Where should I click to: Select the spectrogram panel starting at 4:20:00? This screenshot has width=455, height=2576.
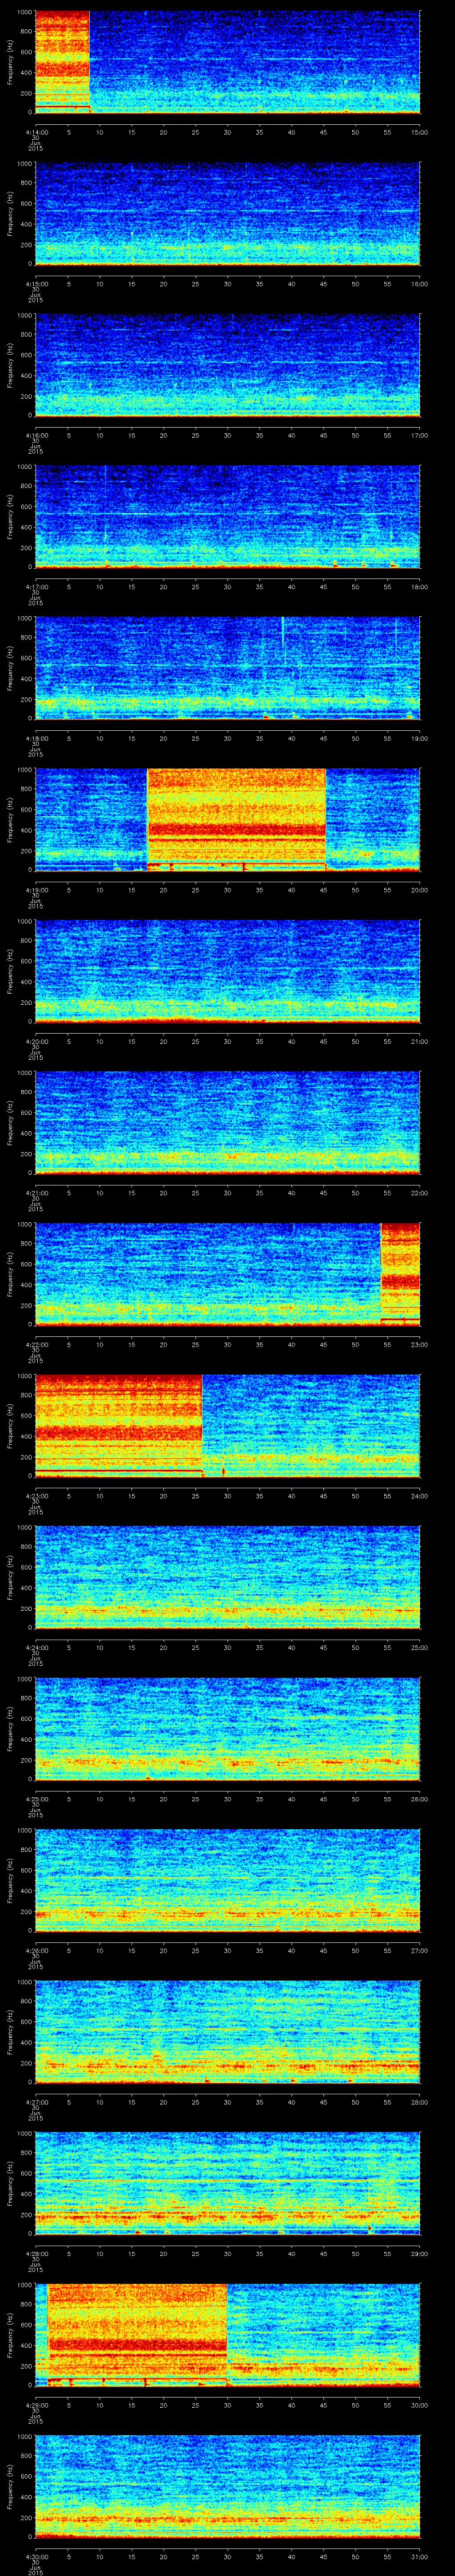point(227,970)
